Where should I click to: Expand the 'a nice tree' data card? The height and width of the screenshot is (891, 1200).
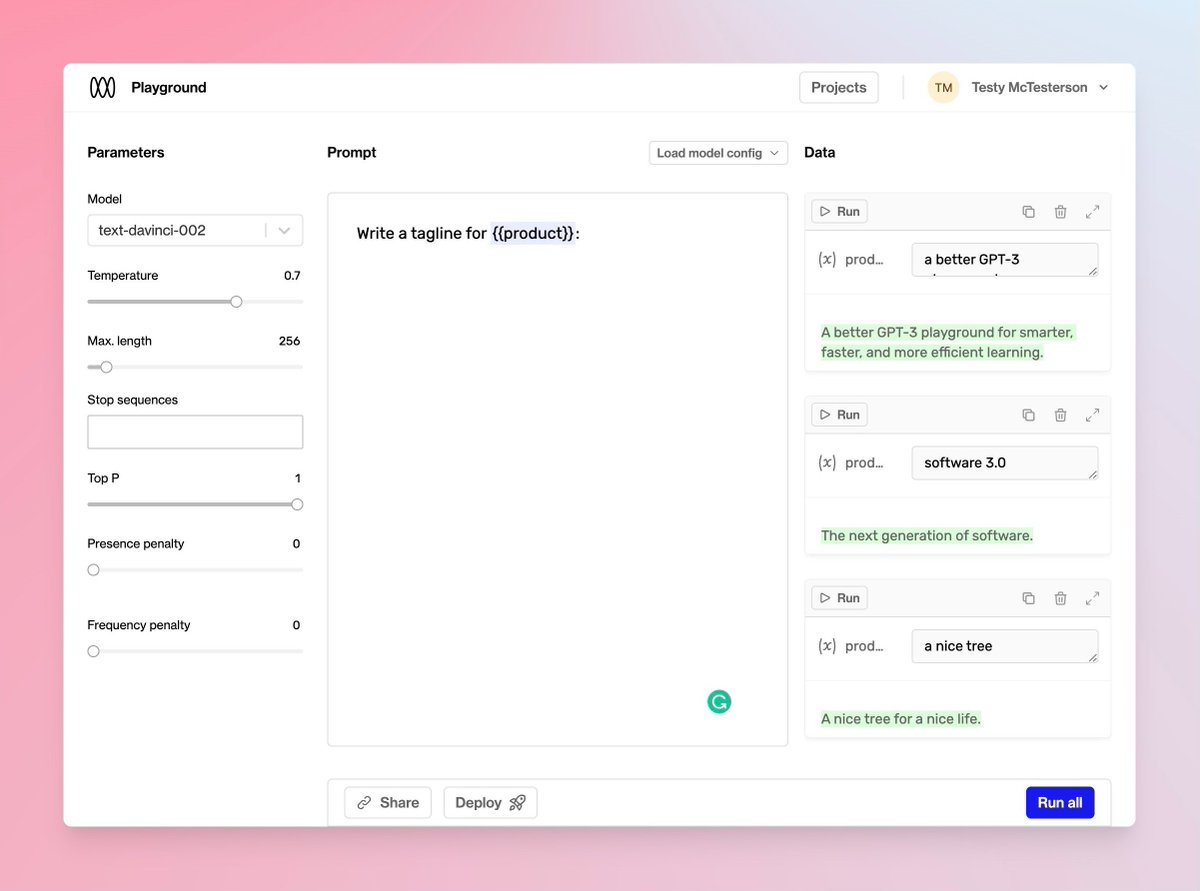click(x=1092, y=598)
